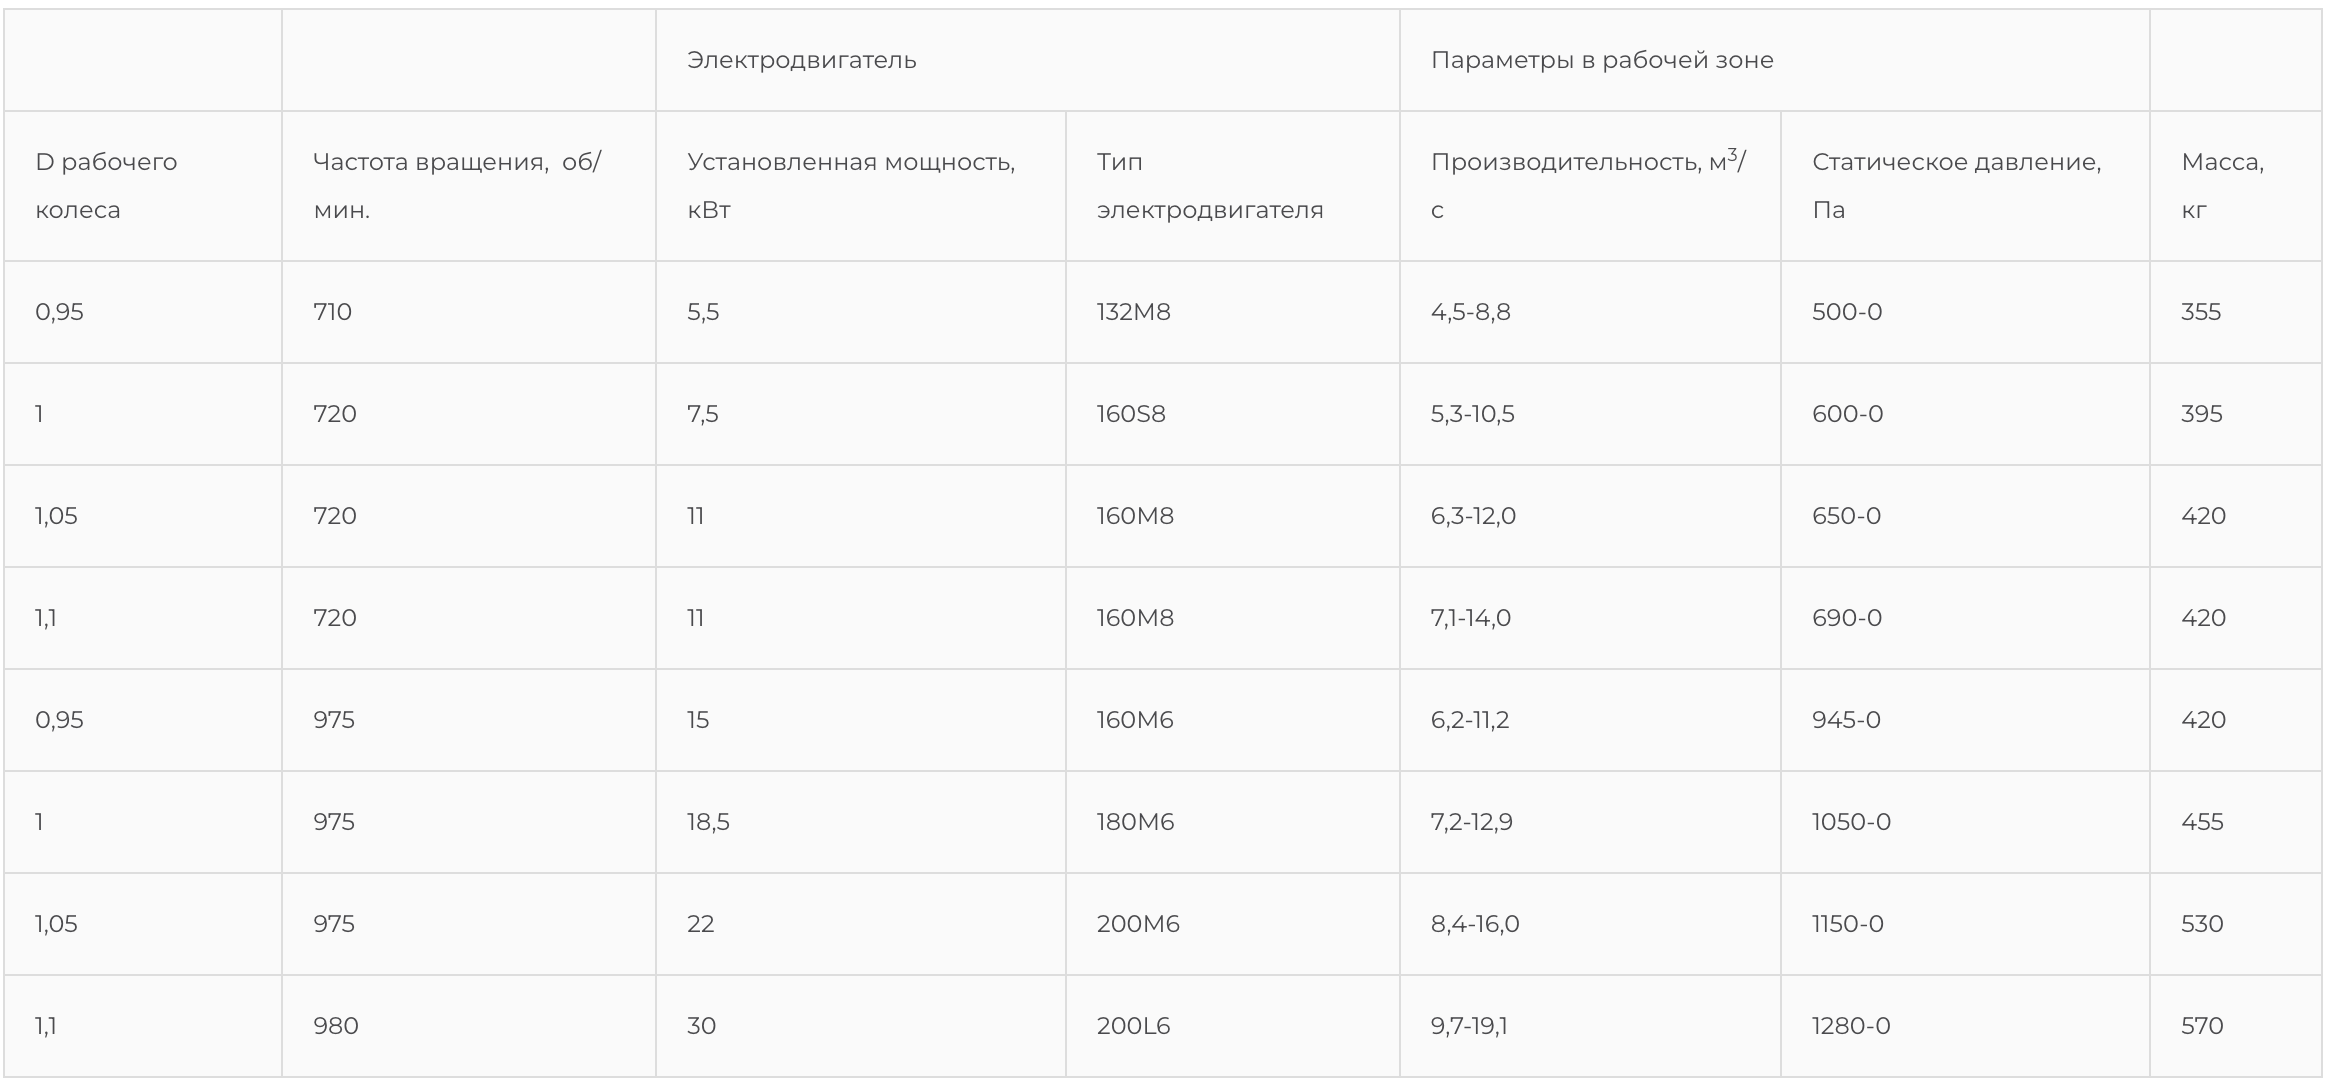Click the static pressure cell '1280-0'
Viewport: 2330px width, 1084px height.
1850,1026
